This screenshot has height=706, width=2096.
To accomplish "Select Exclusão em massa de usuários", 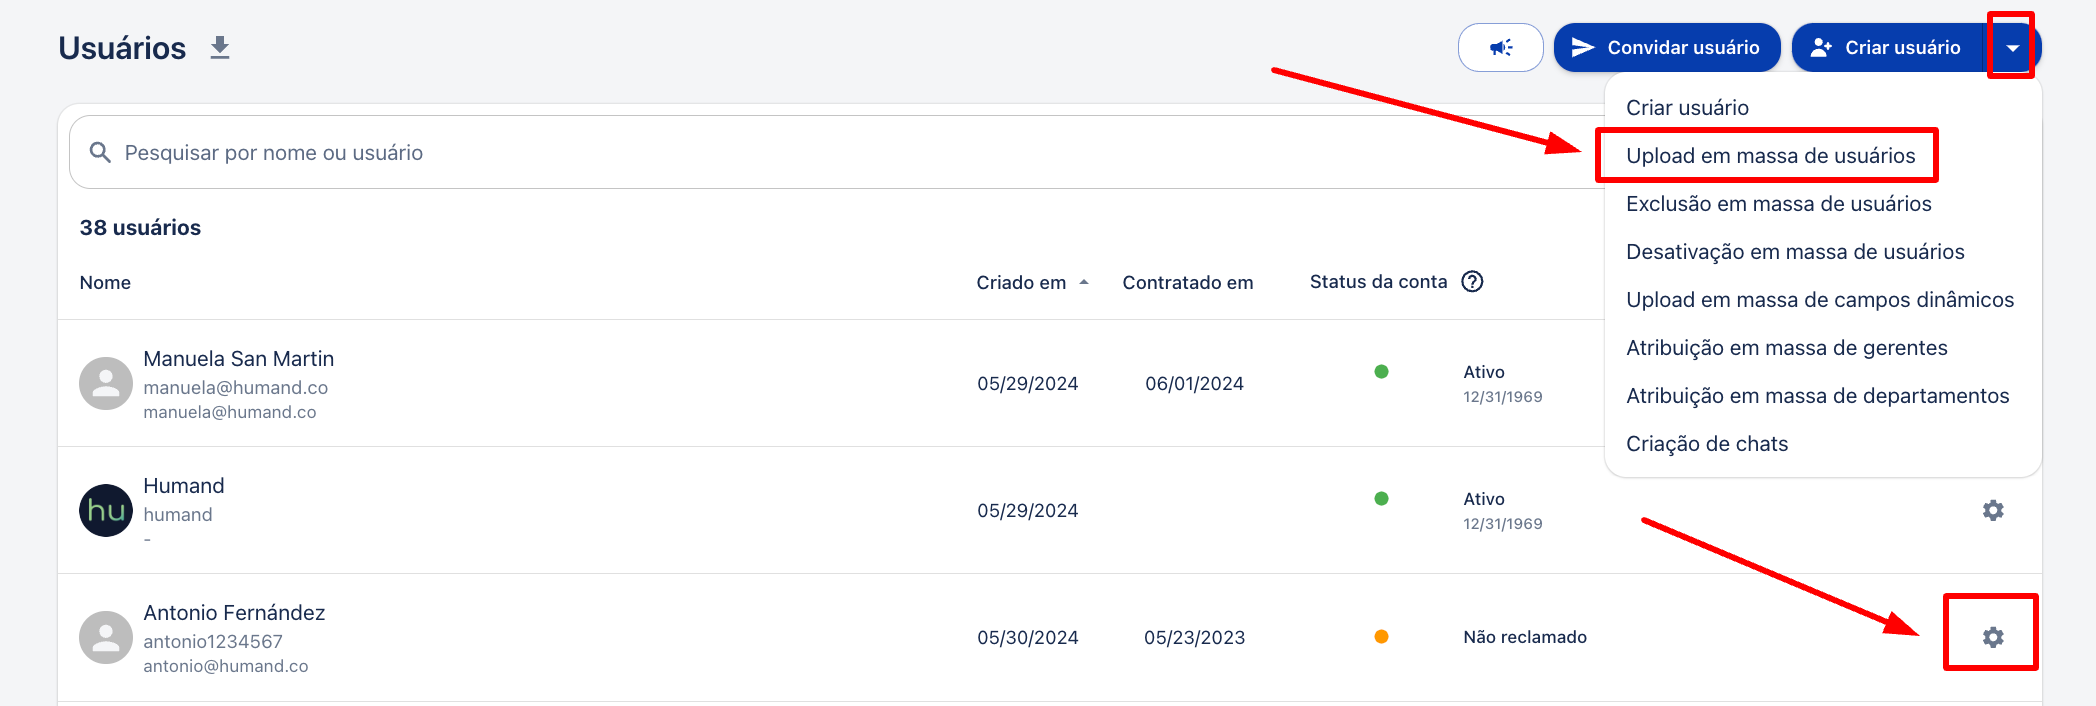I will (1778, 204).
